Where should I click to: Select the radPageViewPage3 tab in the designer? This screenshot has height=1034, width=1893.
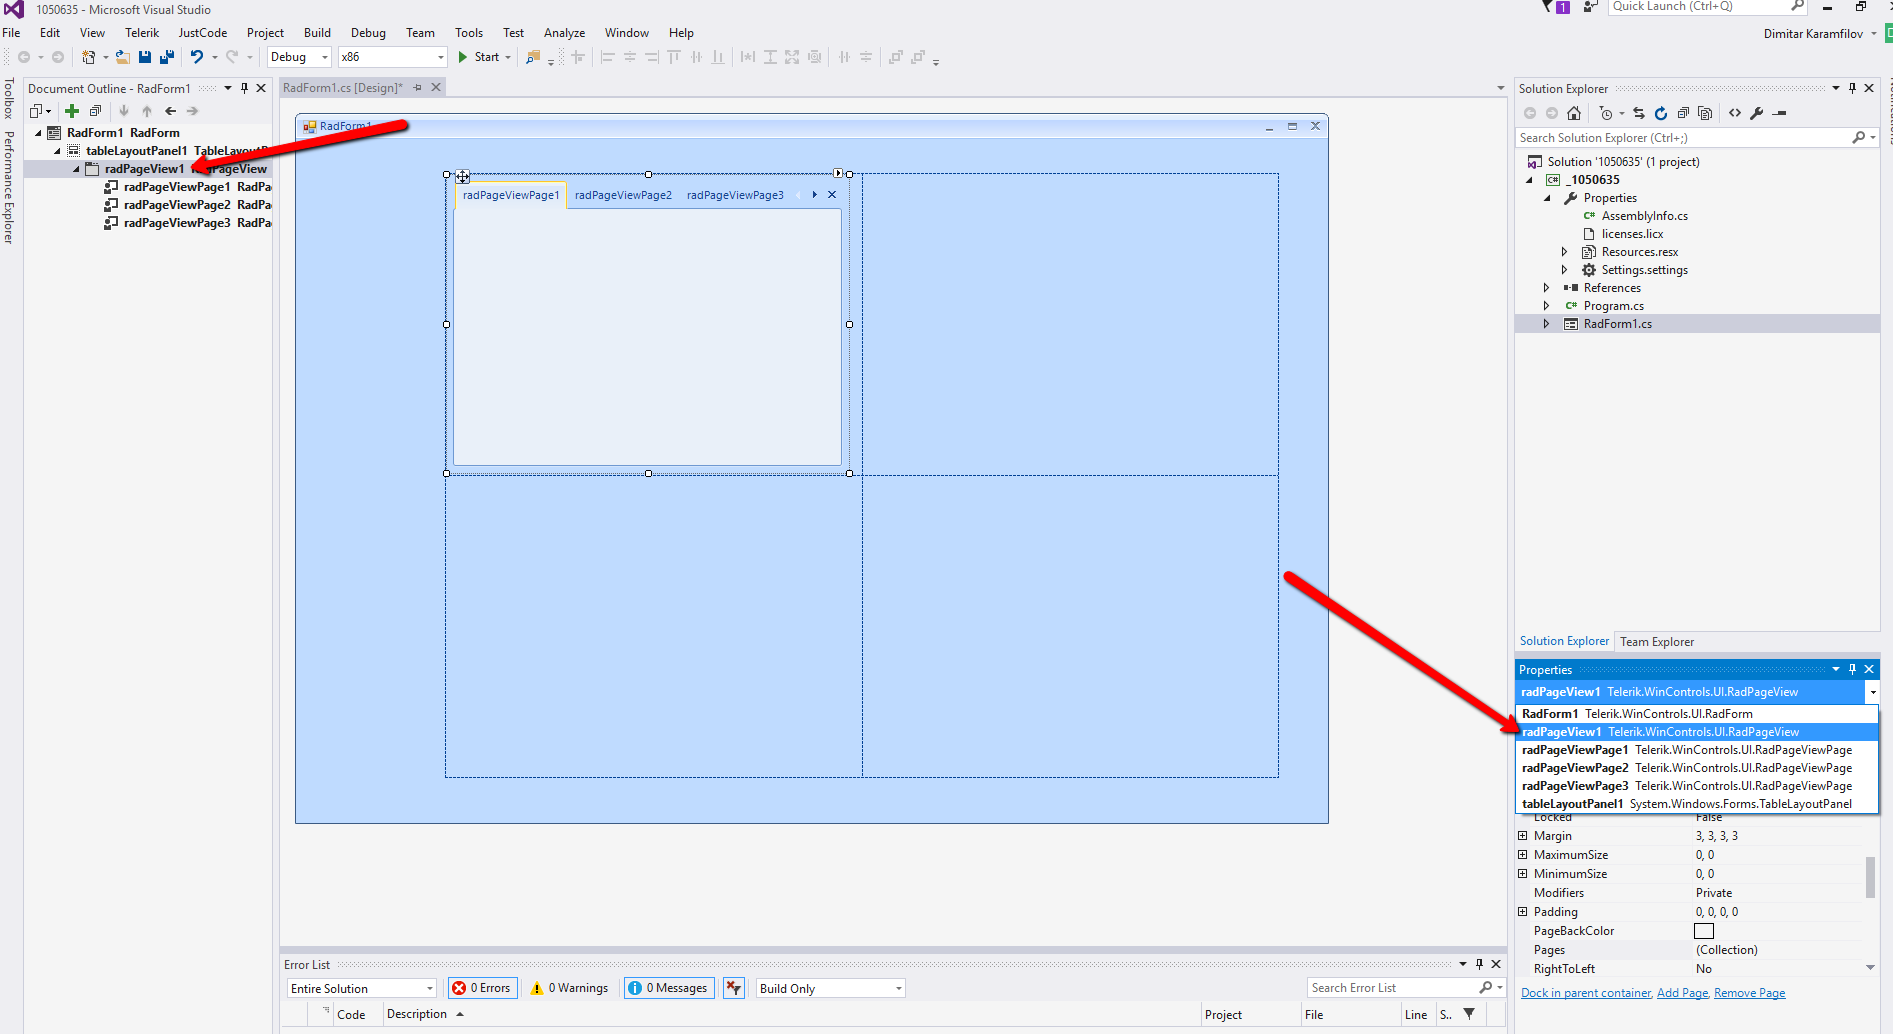point(735,195)
